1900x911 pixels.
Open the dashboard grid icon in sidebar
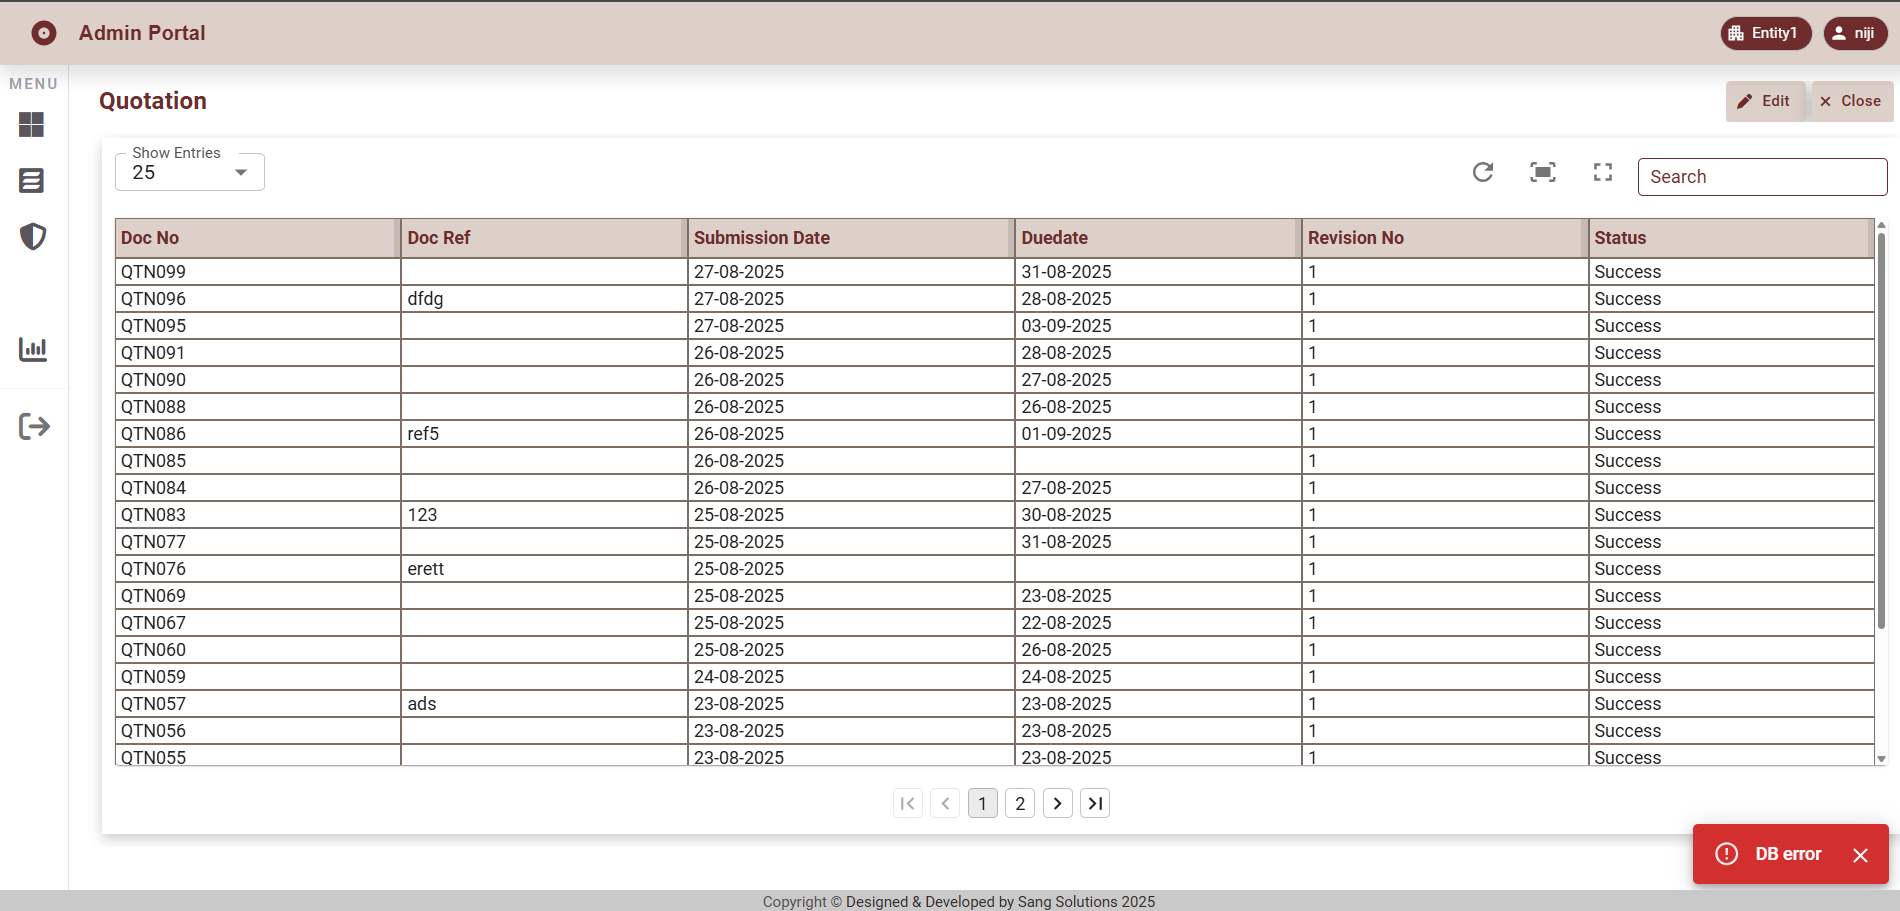[32, 125]
